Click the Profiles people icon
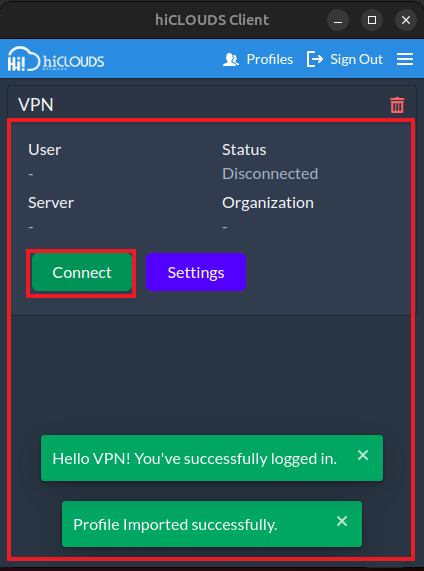 [x=231, y=59]
